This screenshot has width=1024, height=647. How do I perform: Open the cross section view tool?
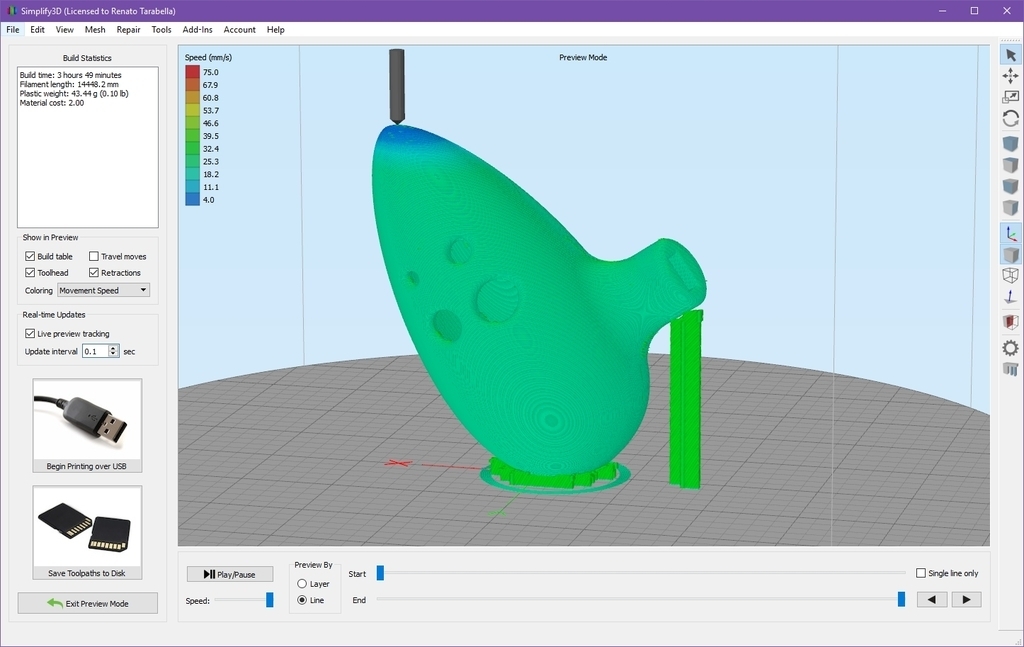click(x=1010, y=322)
